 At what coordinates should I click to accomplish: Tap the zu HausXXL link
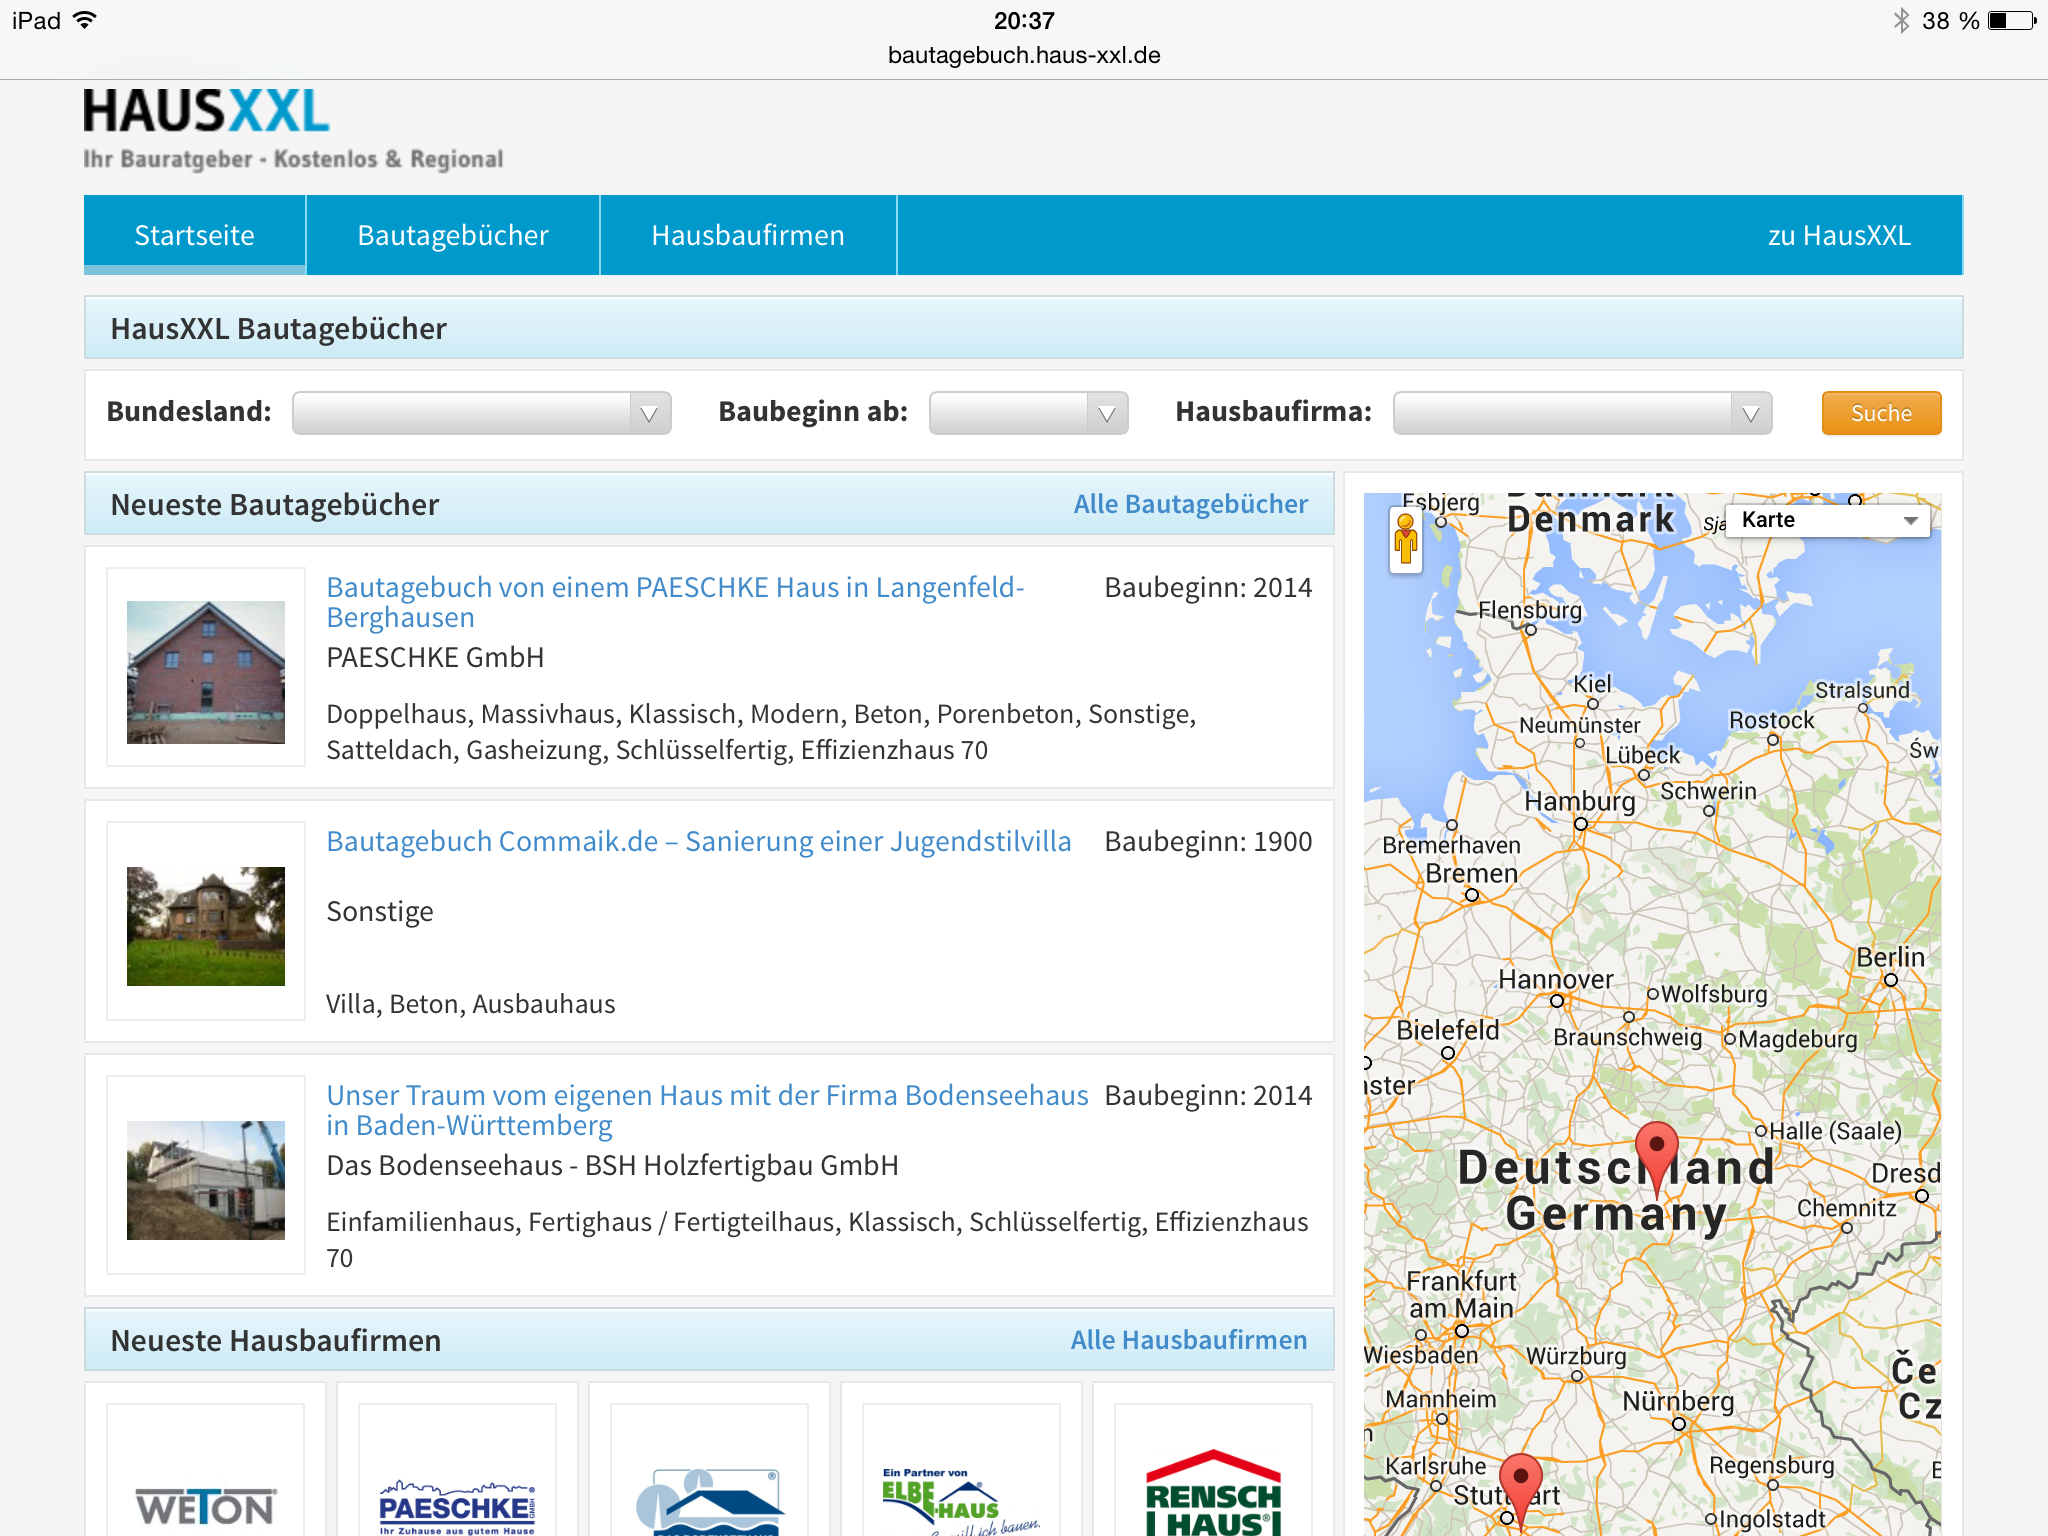[1838, 235]
